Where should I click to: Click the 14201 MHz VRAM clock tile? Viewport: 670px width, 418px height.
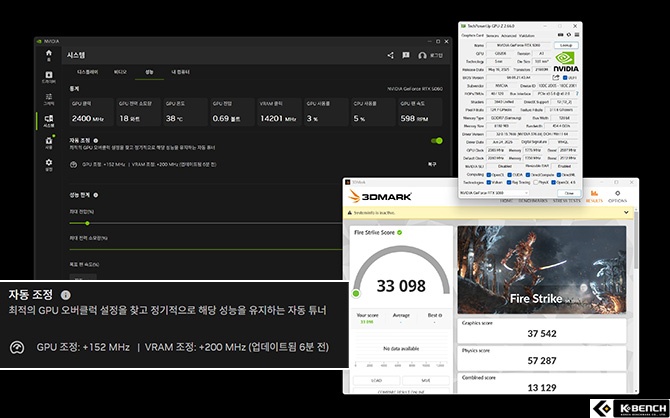[279, 112]
